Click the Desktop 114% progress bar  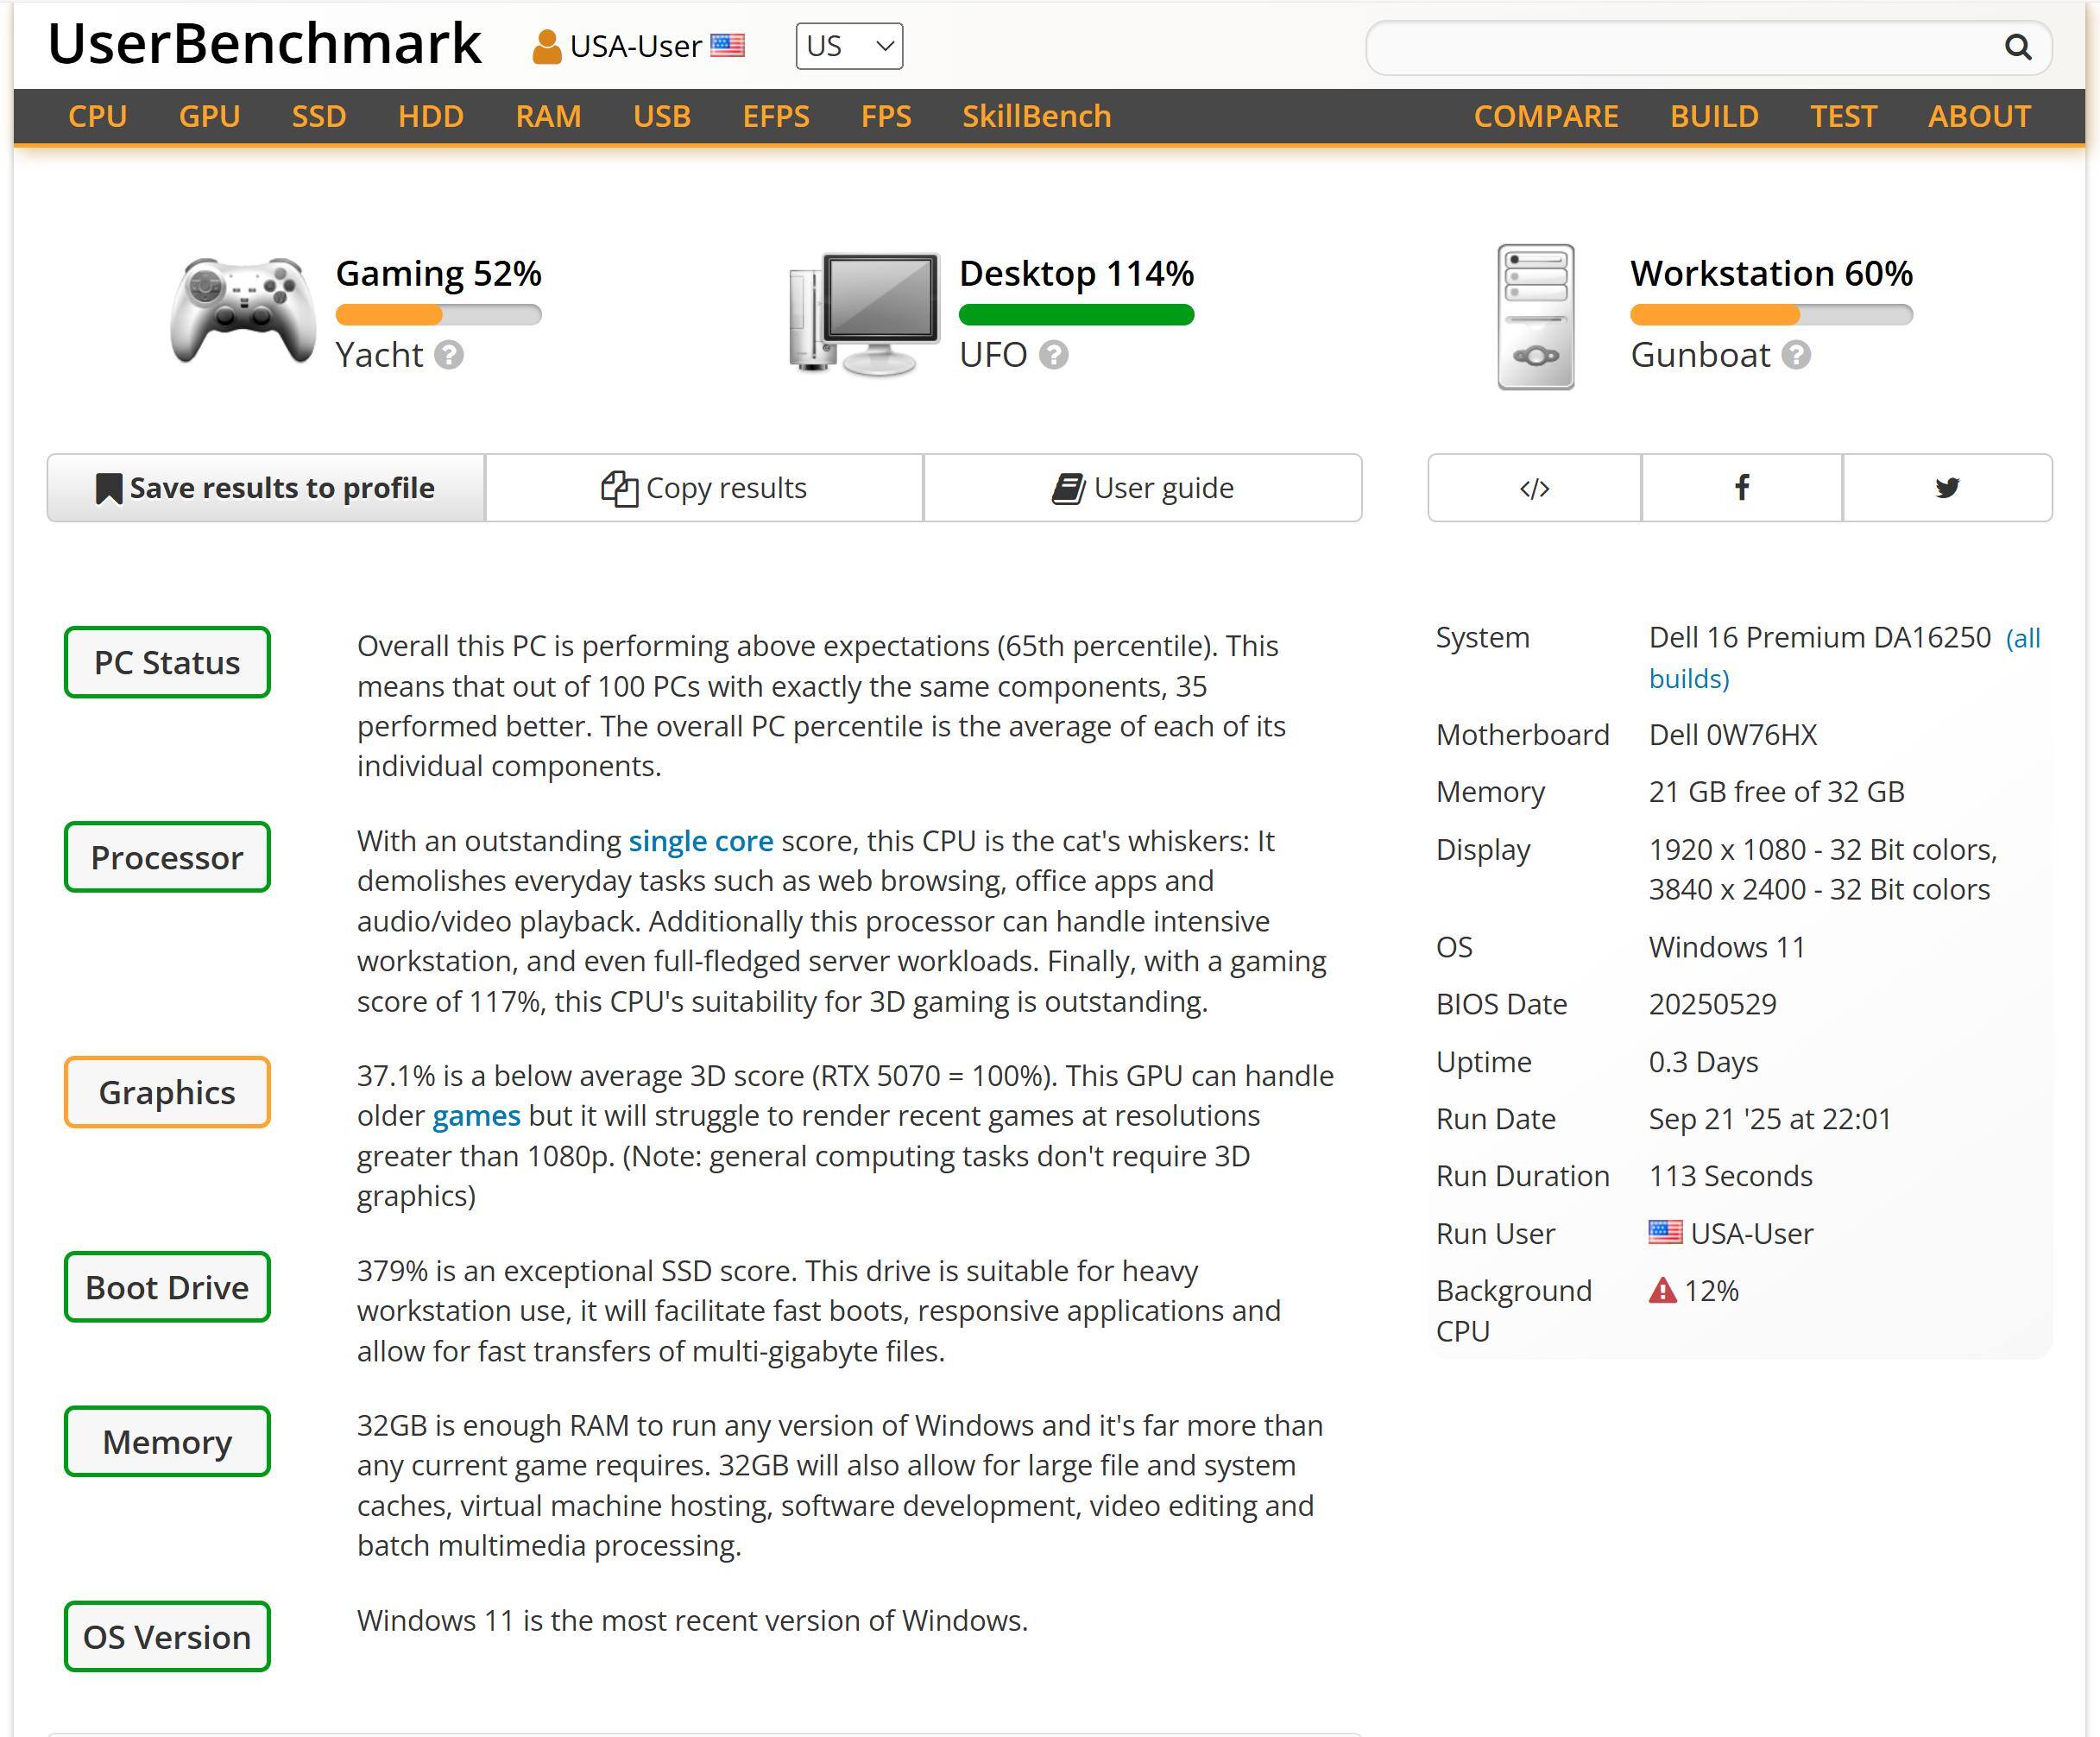click(1076, 315)
